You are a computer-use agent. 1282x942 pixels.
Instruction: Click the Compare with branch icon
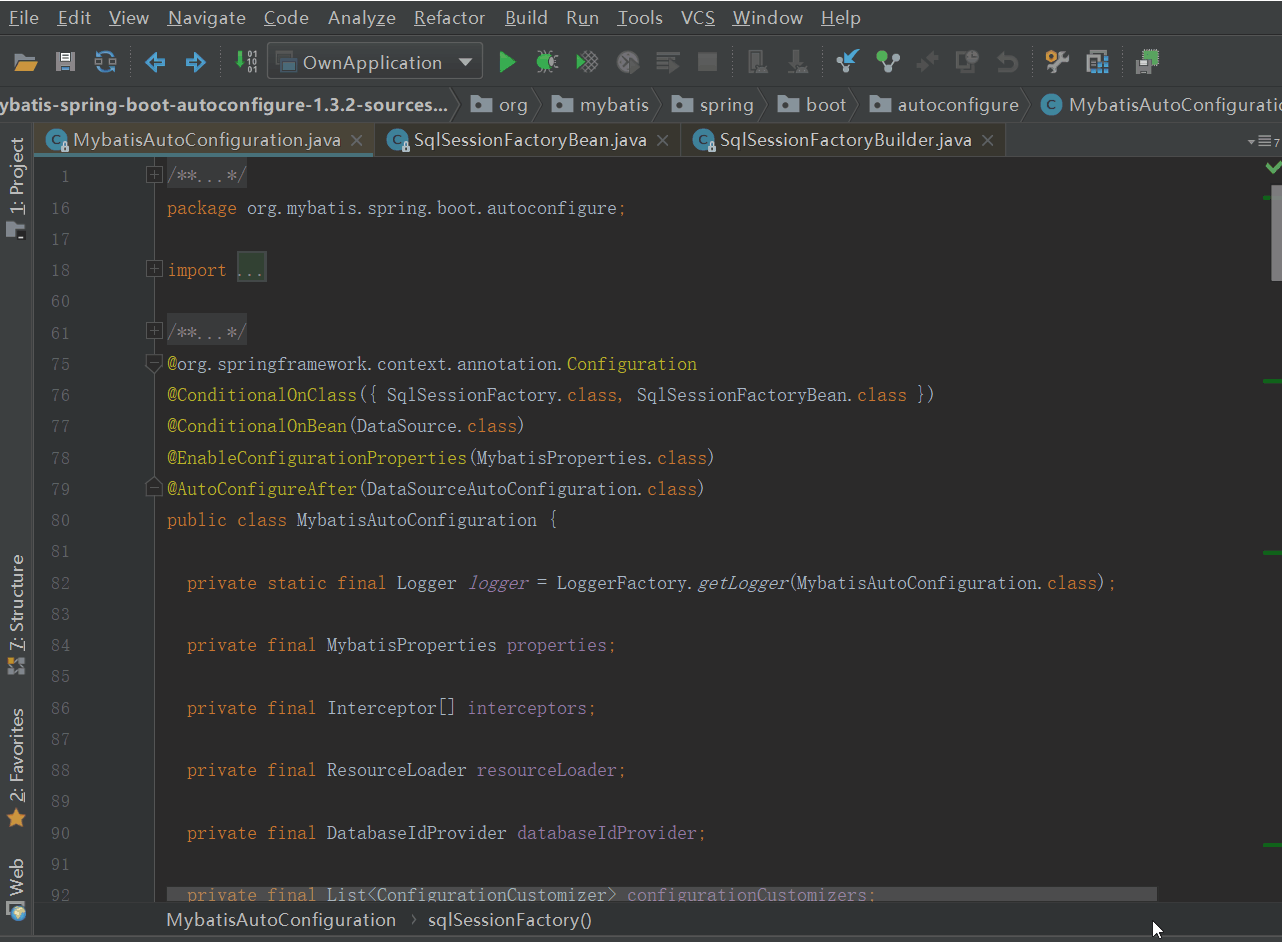[927, 62]
